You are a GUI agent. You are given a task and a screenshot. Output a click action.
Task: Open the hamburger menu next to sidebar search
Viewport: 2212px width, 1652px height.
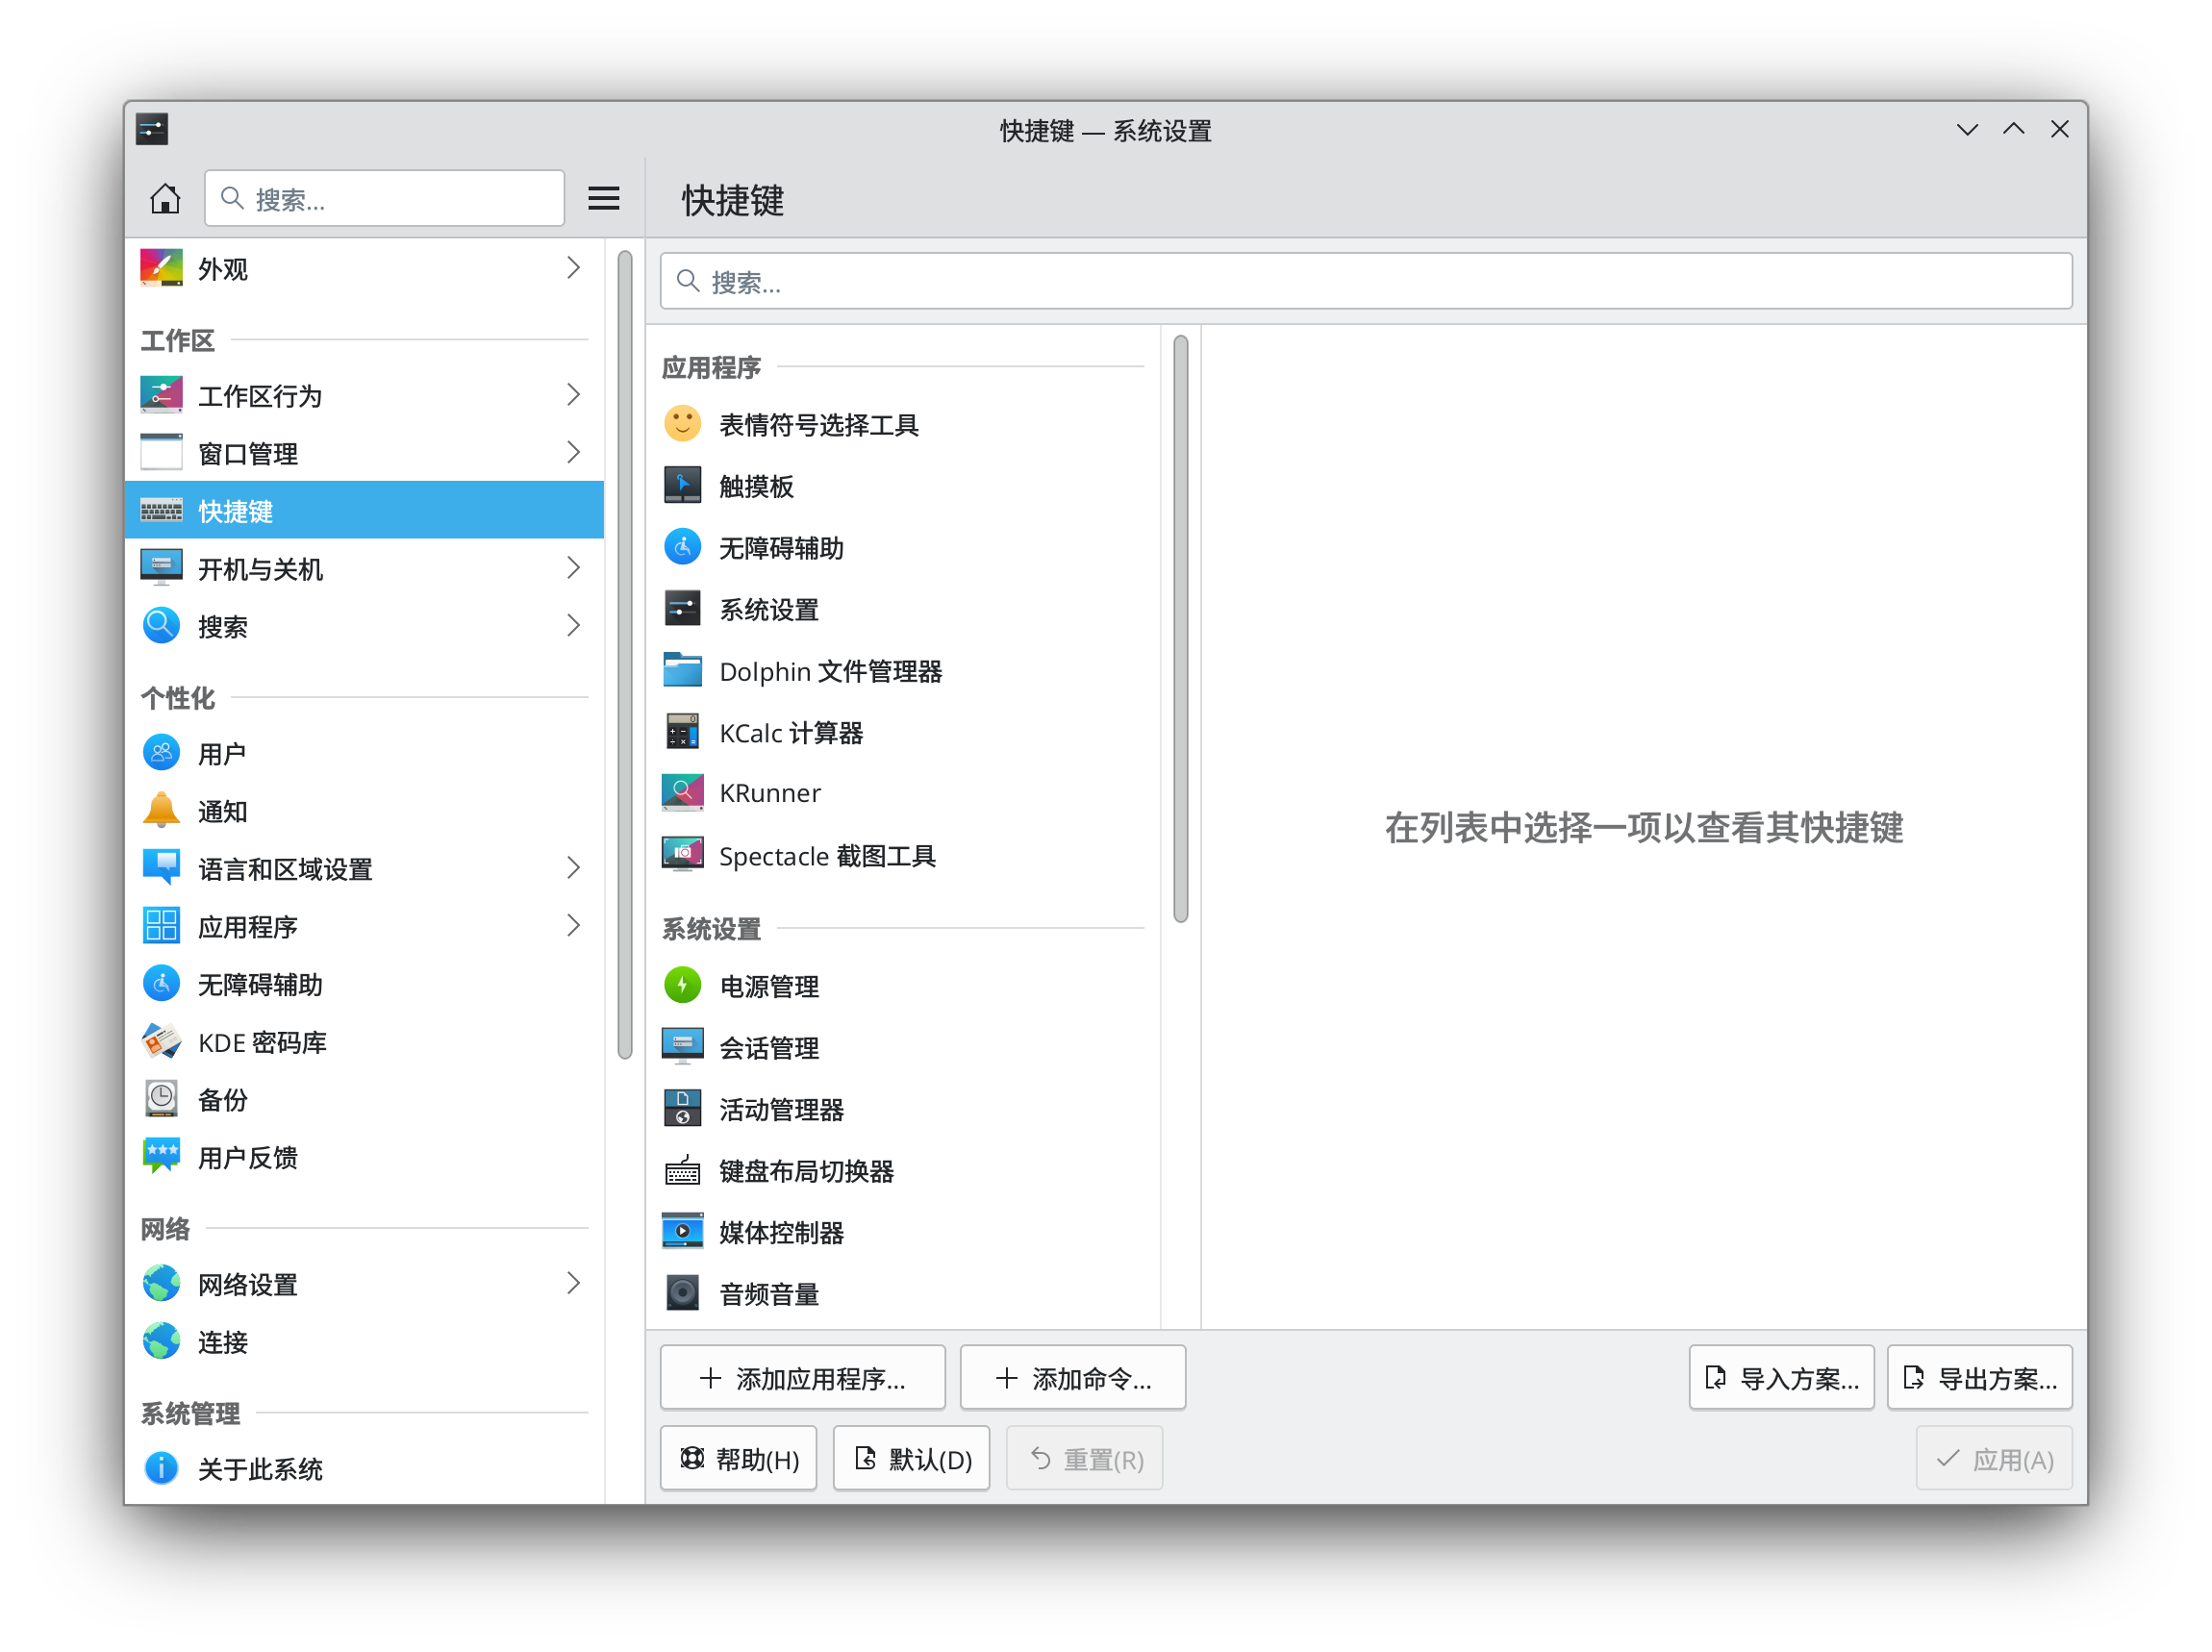coord(603,199)
